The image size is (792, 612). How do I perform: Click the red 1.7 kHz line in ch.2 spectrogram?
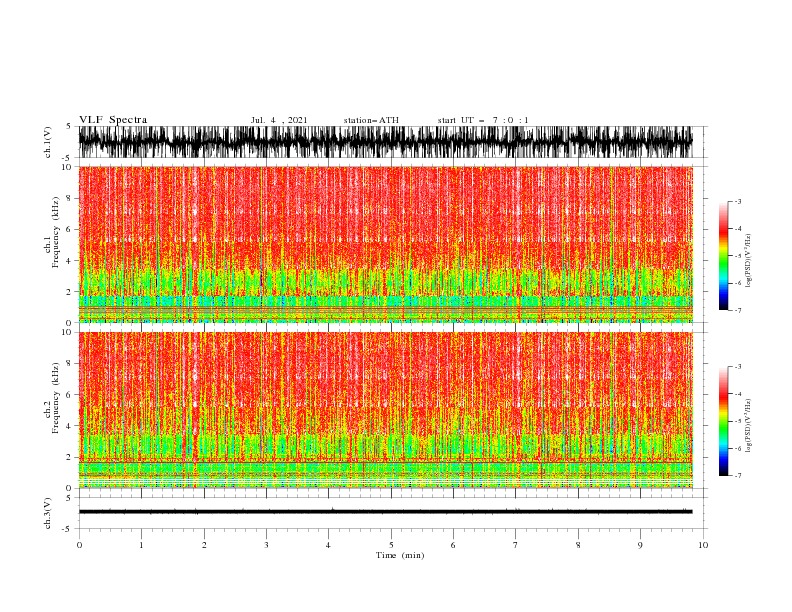(385, 462)
